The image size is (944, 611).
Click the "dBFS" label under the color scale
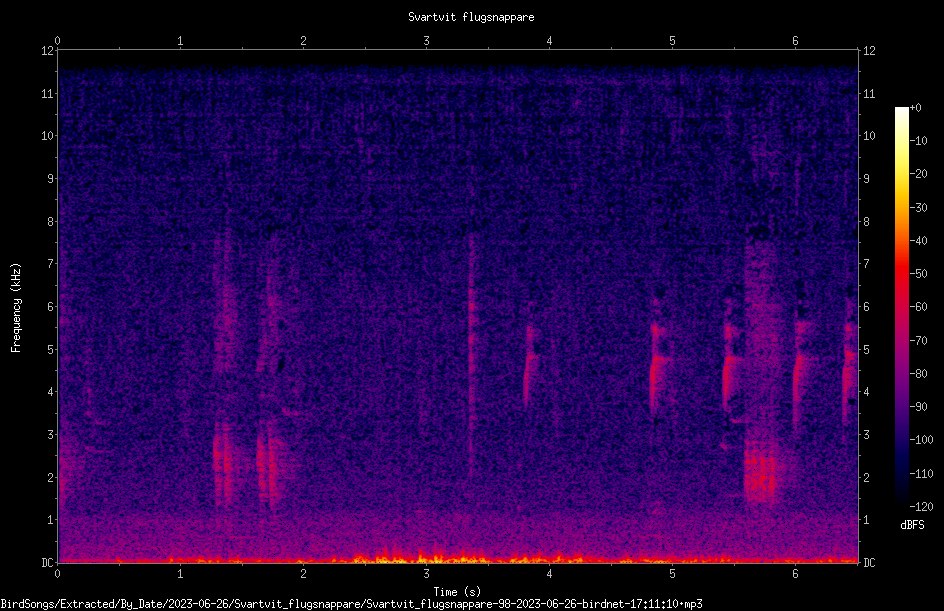[912, 525]
